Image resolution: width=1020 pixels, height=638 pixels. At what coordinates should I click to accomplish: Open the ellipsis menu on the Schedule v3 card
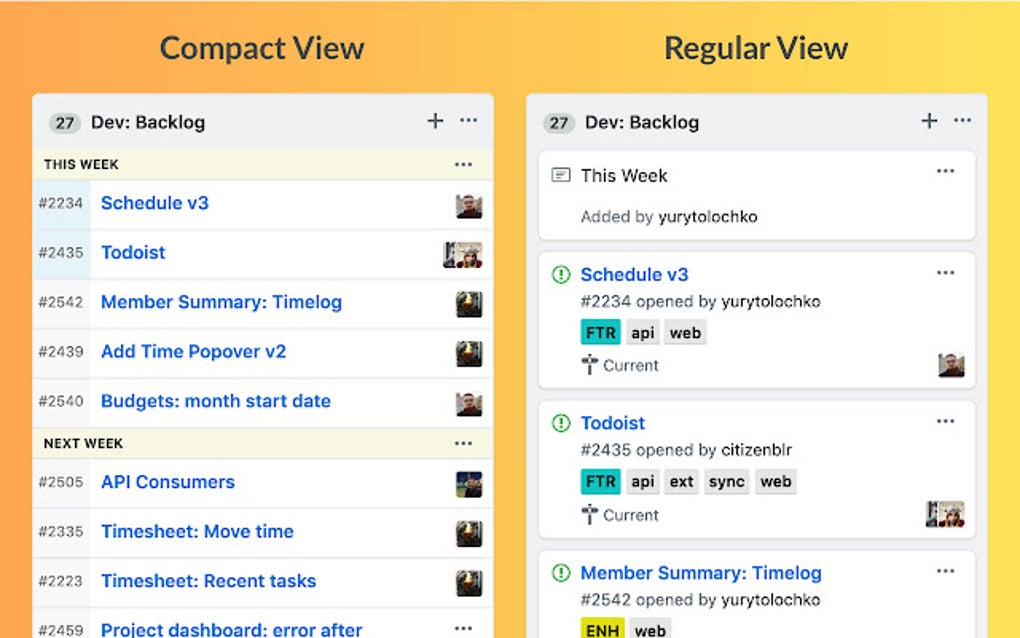pos(945,271)
